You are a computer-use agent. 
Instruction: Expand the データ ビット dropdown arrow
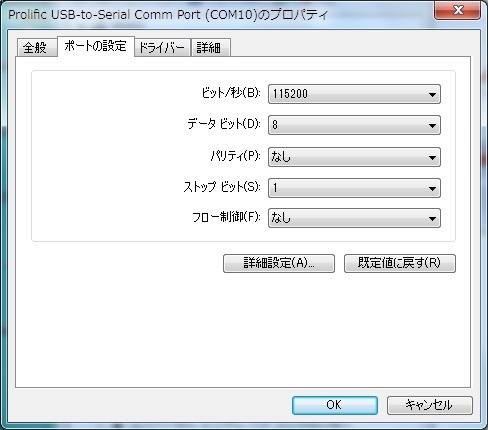click(x=432, y=125)
